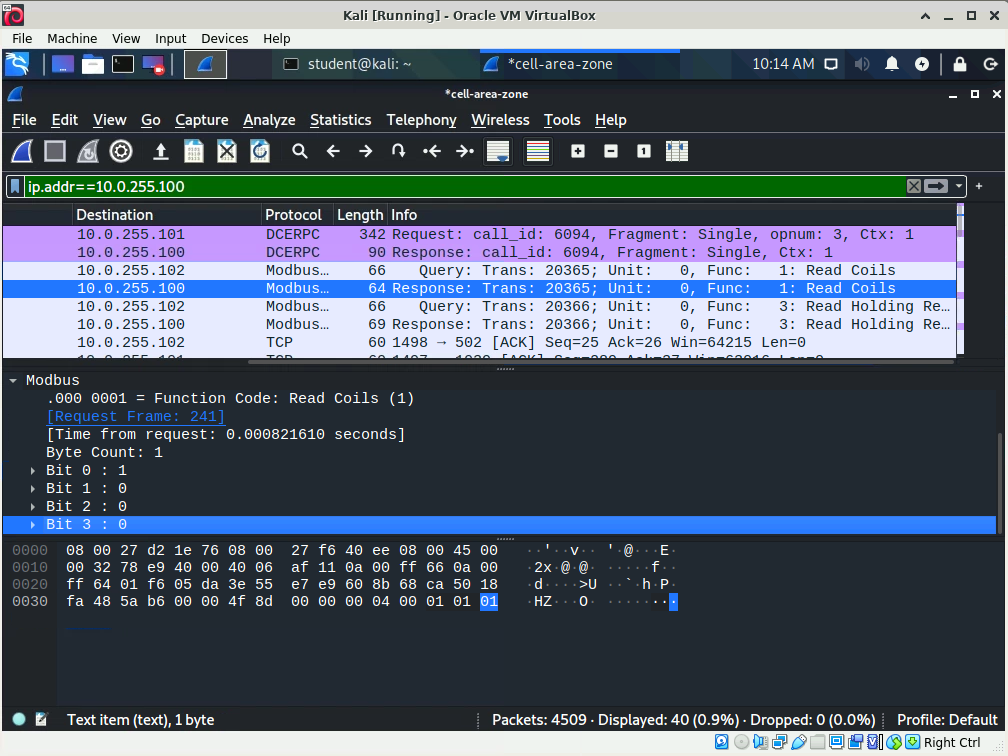This screenshot has width=1008, height=756.
Task: Add a display filter button
Action: [x=979, y=186]
